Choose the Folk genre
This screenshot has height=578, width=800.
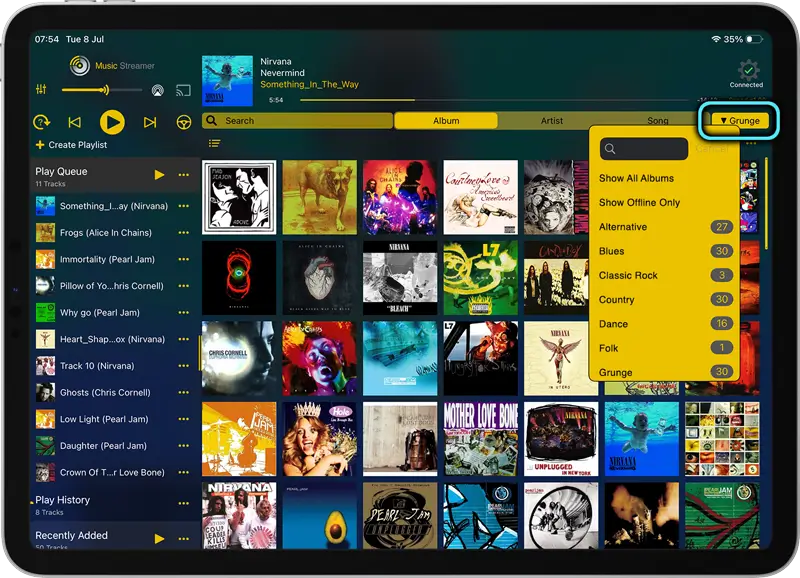664,348
